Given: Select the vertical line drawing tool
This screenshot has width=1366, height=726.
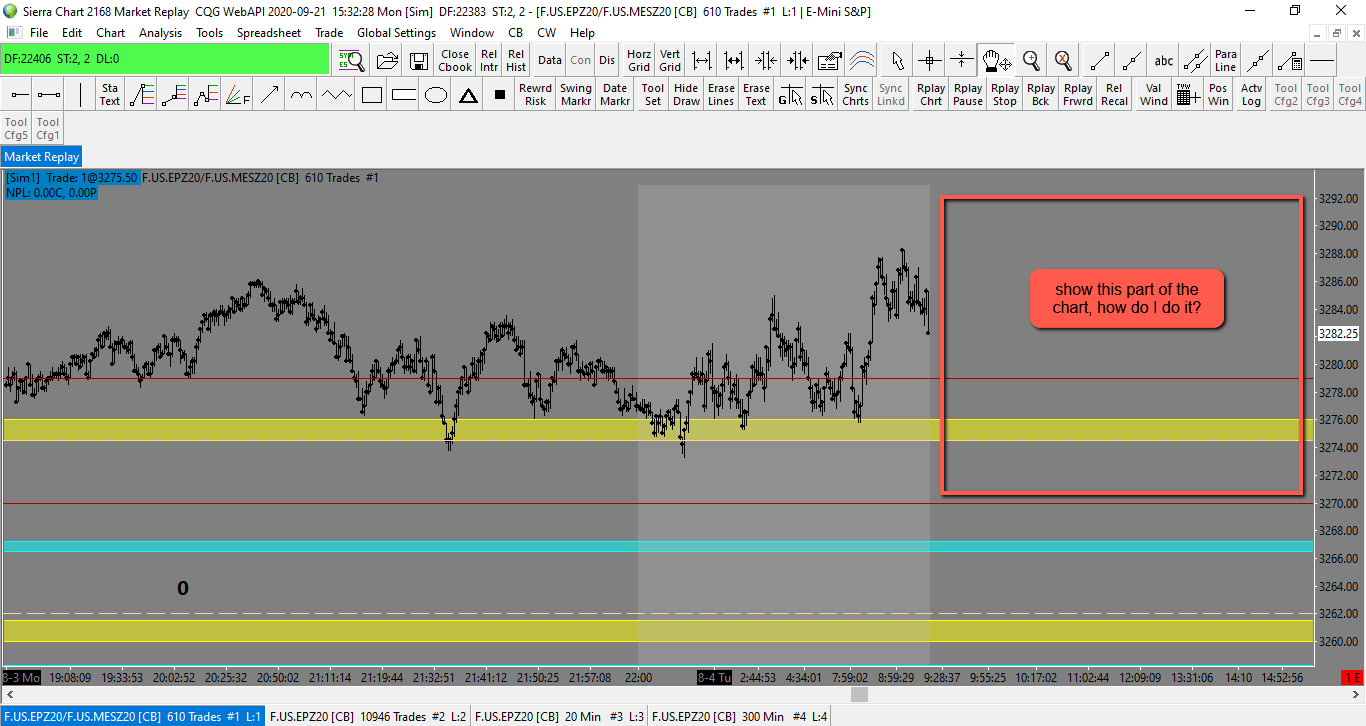Looking at the screenshot, I should (80, 95).
